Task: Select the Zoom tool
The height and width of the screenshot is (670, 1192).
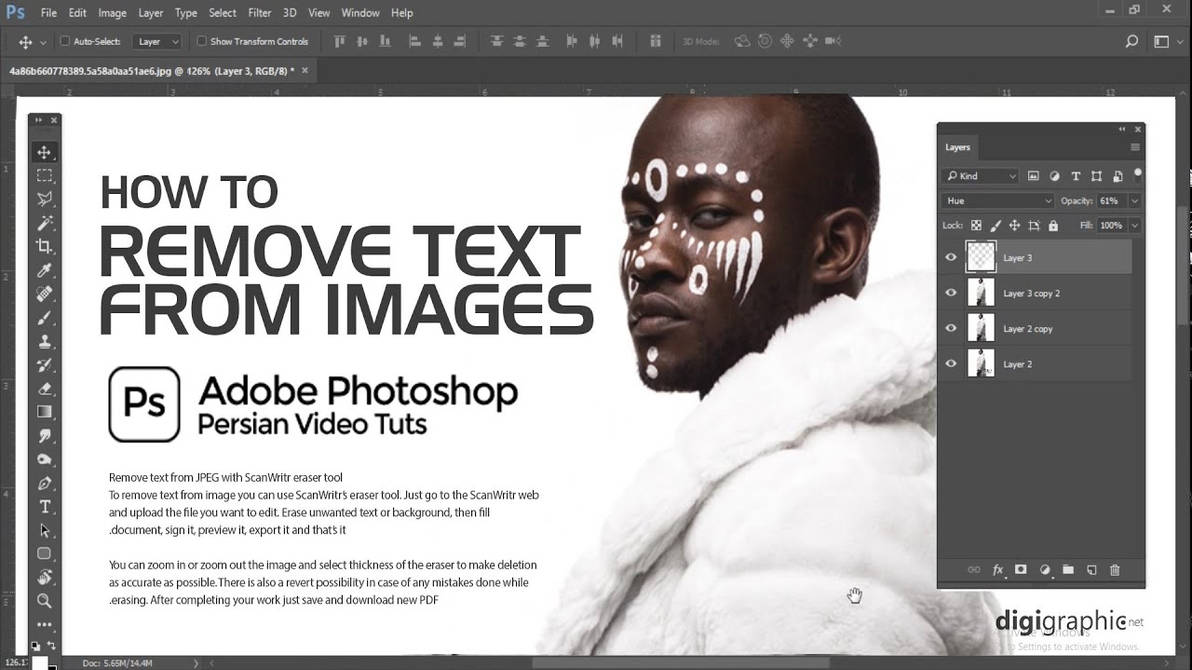Action: click(x=45, y=601)
